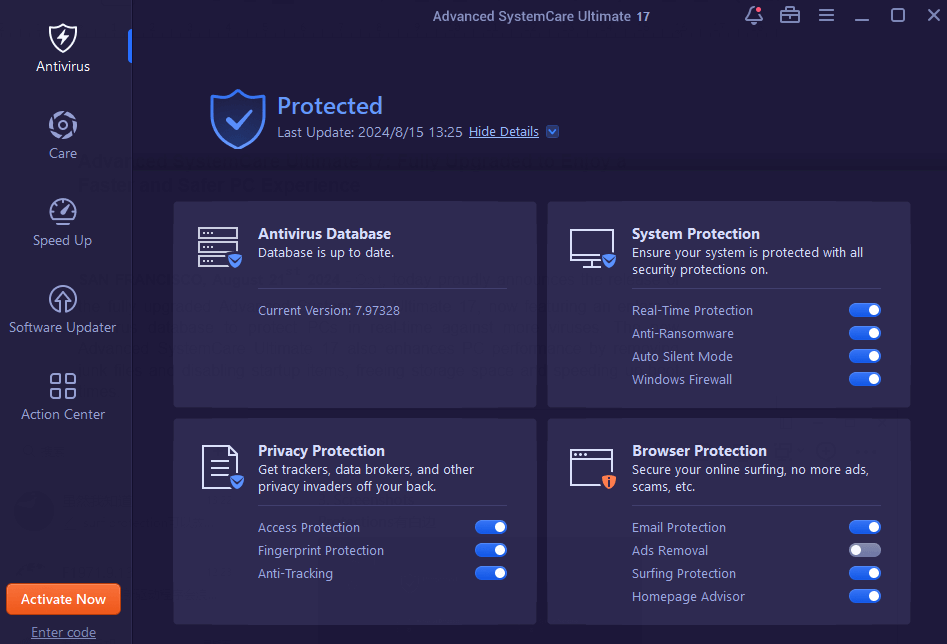This screenshot has height=644, width=947.
Task: Click the notification bell icon
Action: [754, 15]
